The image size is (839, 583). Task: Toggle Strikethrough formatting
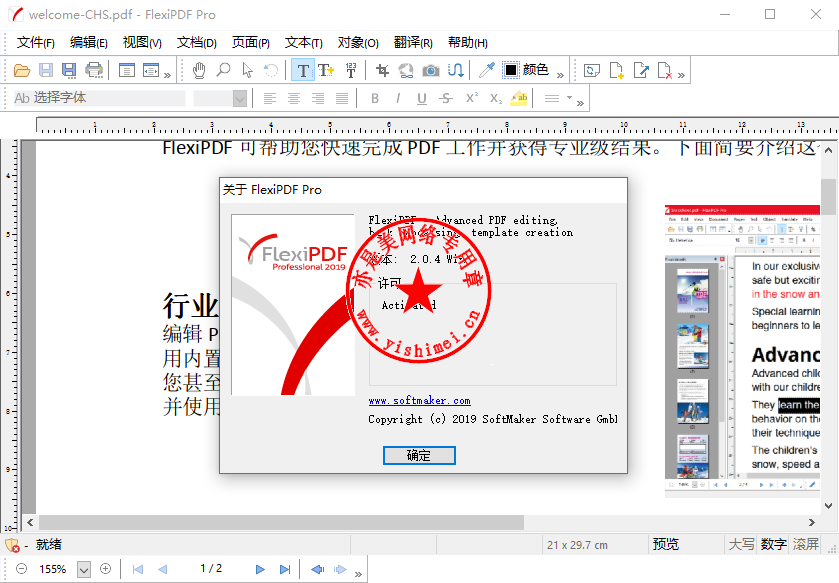(446, 98)
